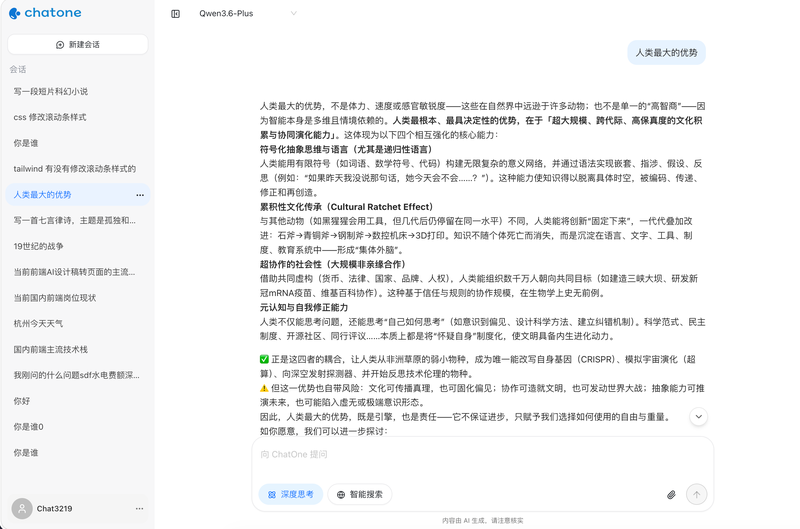Image resolution: width=800 pixels, height=529 pixels.
Task: Collapse the sidebar panel icon
Action: coord(176,14)
